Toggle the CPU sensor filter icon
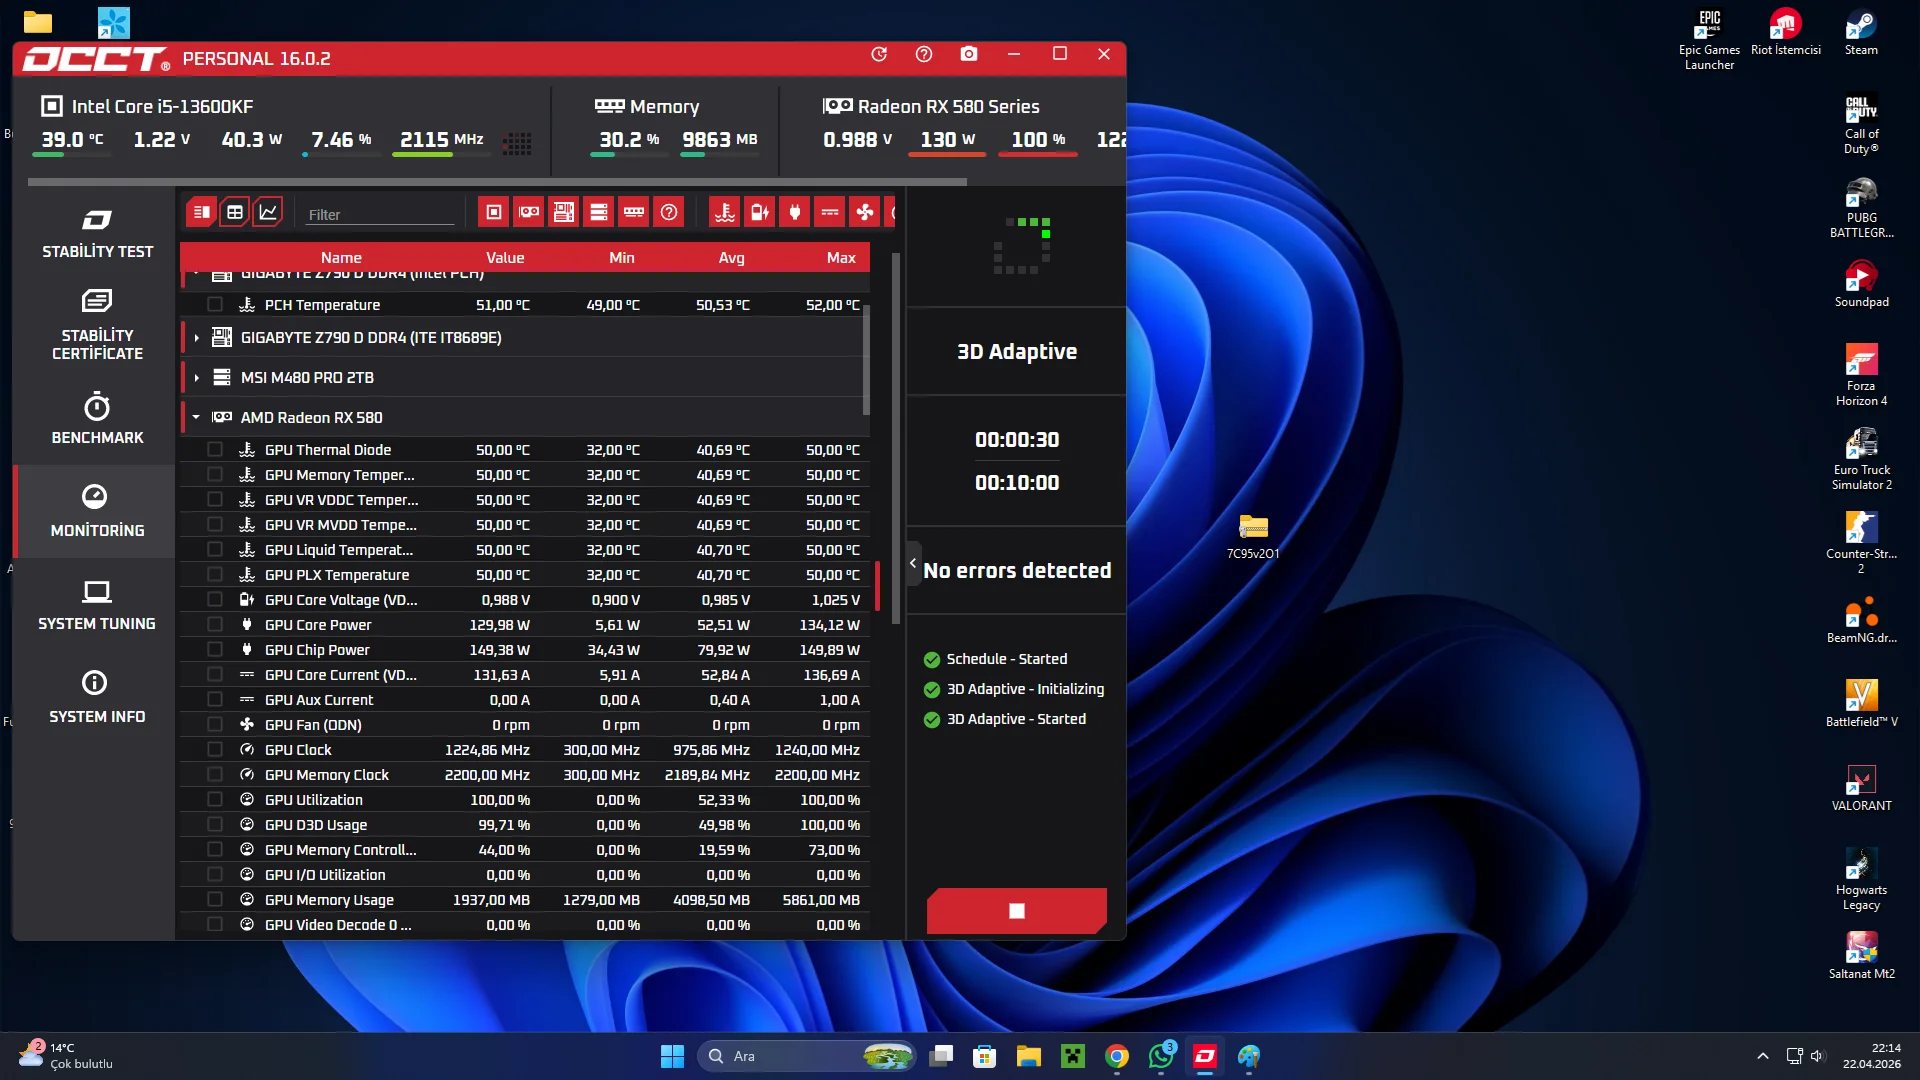 coord(493,212)
